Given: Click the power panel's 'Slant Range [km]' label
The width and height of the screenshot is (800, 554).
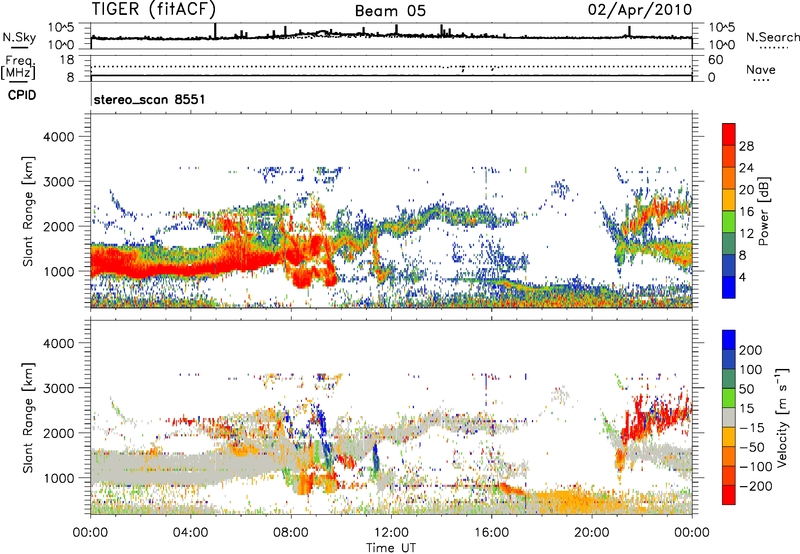Looking at the screenshot, I should (x=28, y=211).
